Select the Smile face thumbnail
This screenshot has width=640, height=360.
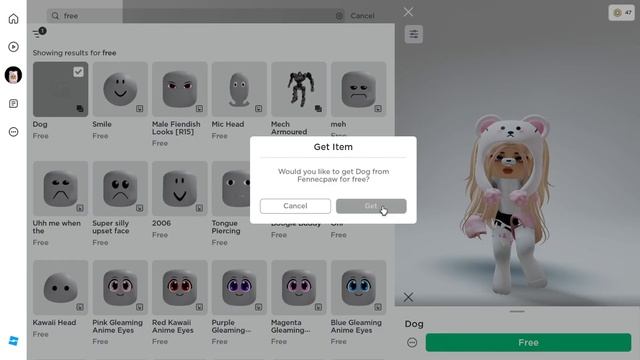click(120, 89)
